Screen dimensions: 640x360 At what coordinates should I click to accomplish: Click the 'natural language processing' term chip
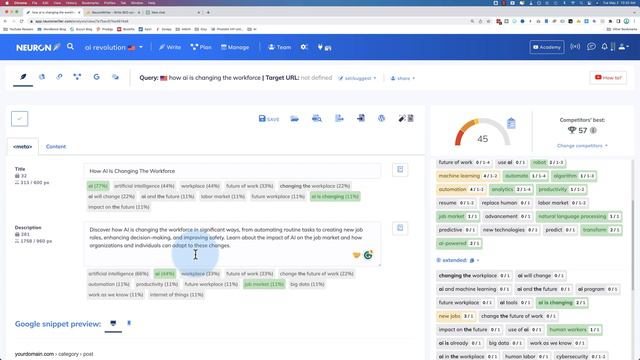click(x=578, y=216)
